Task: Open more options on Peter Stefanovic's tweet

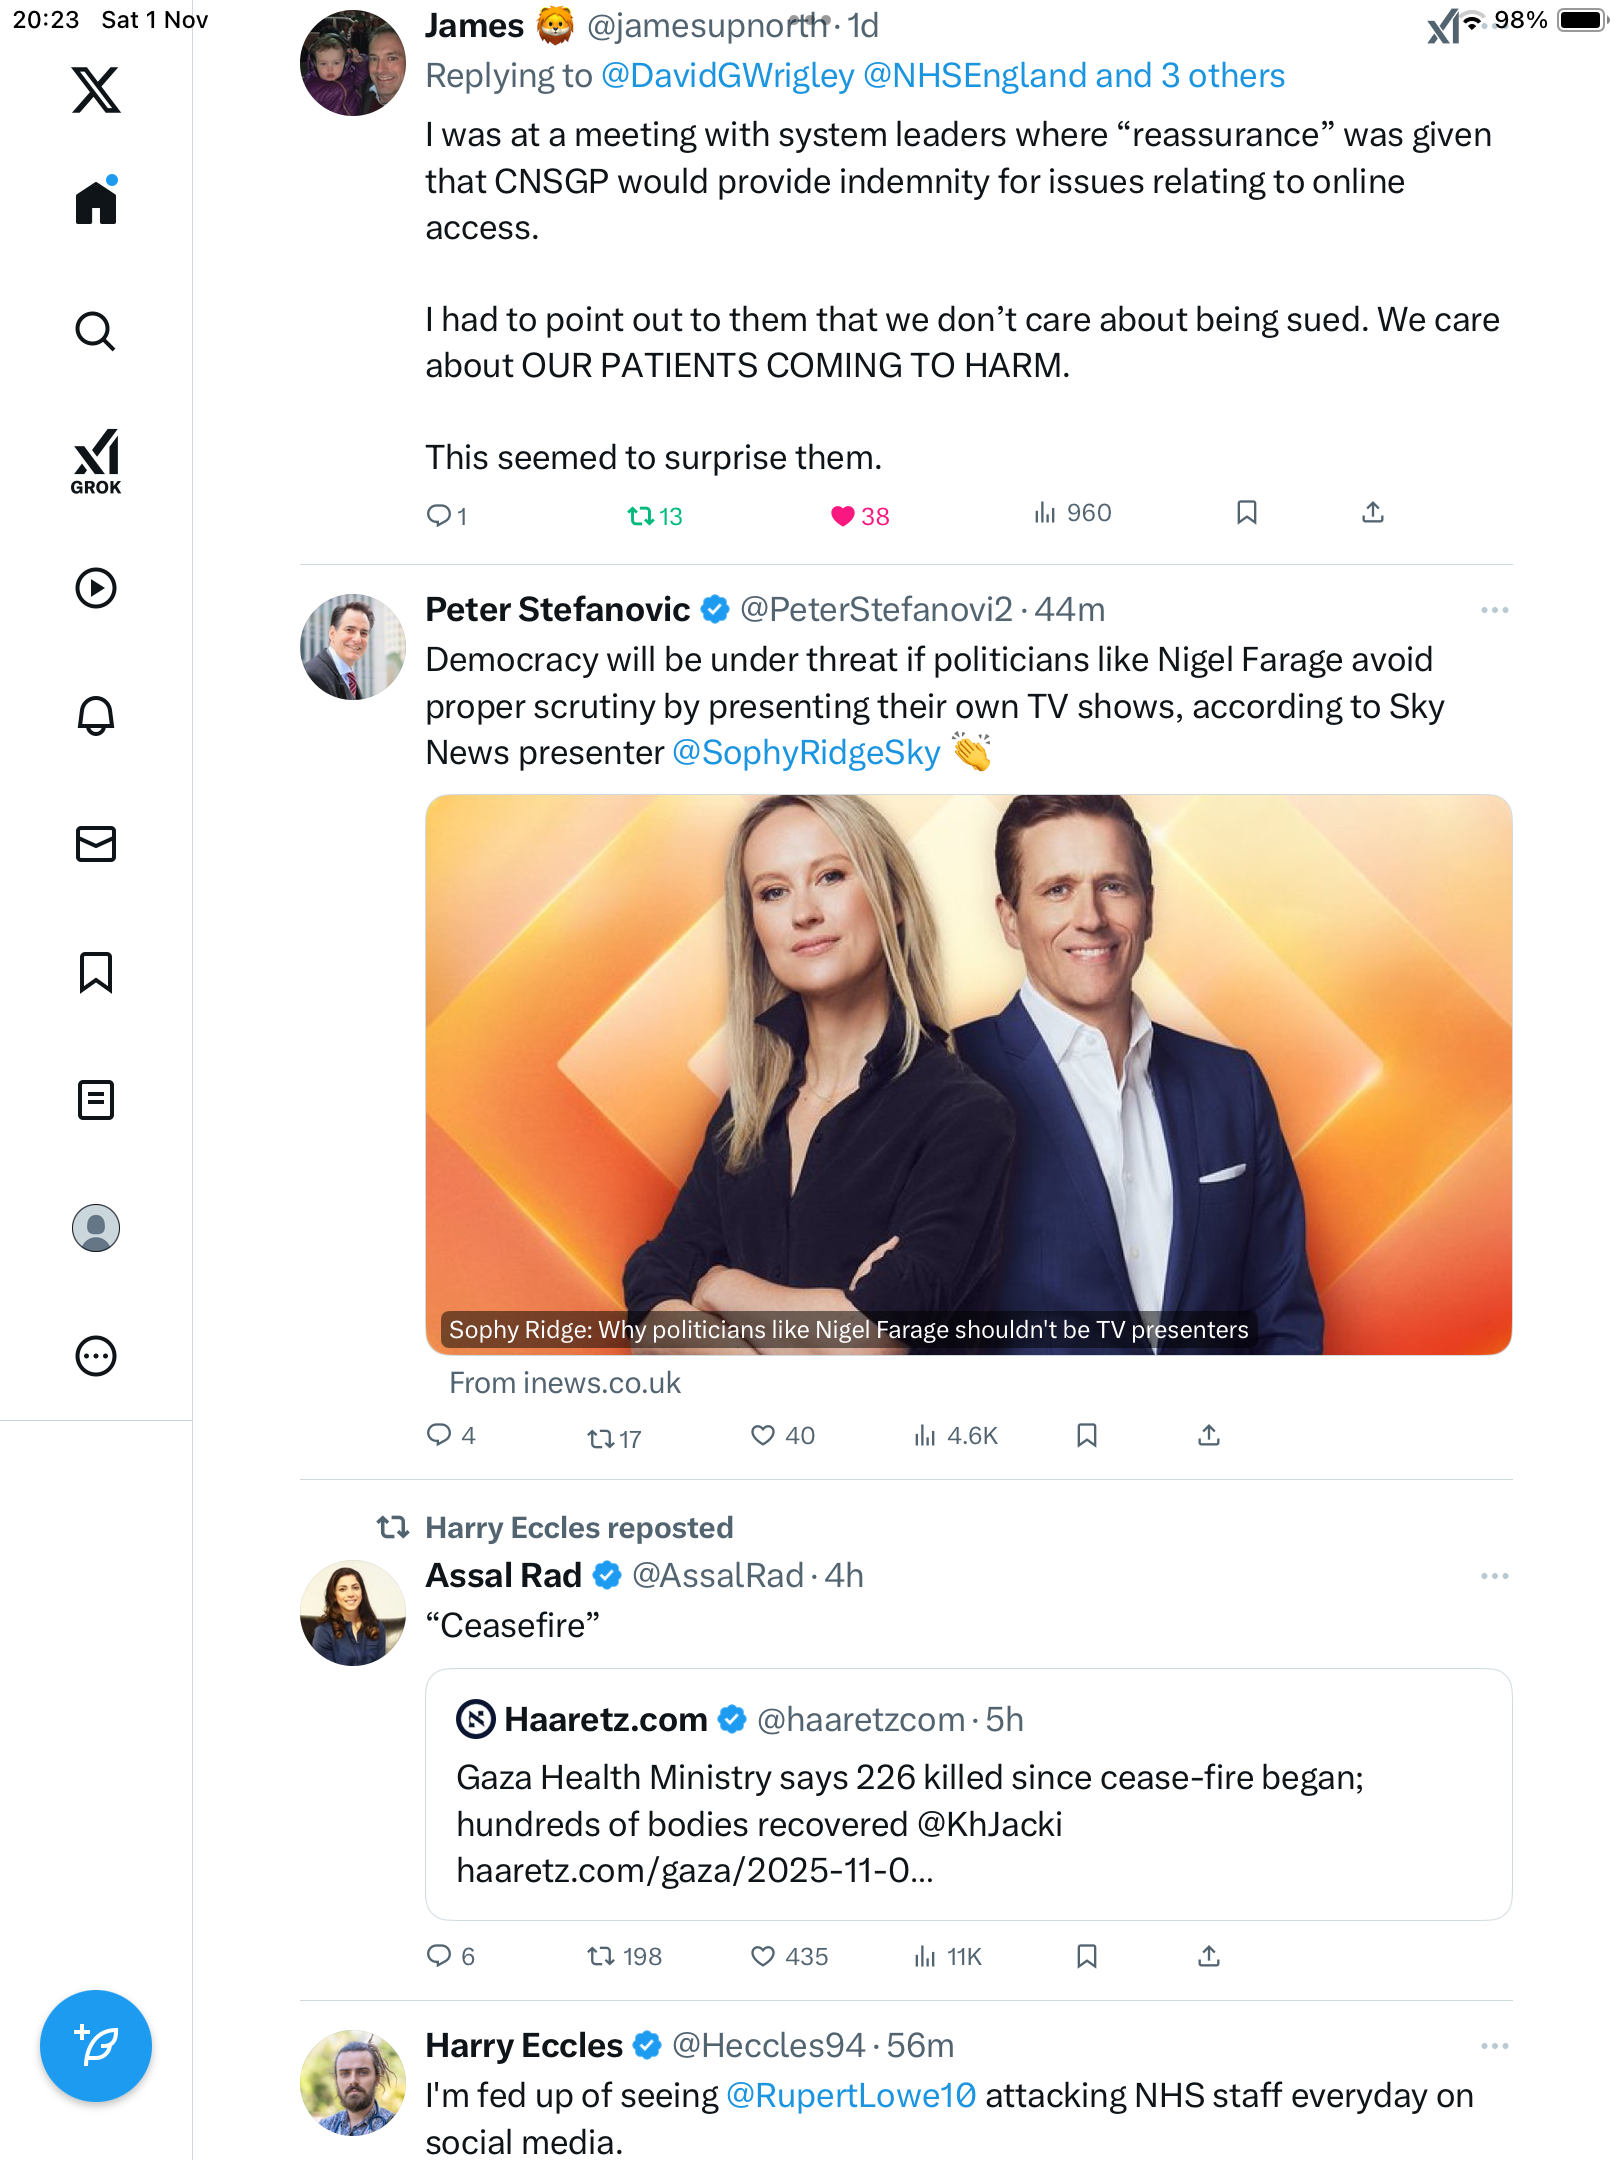Action: [1494, 610]
